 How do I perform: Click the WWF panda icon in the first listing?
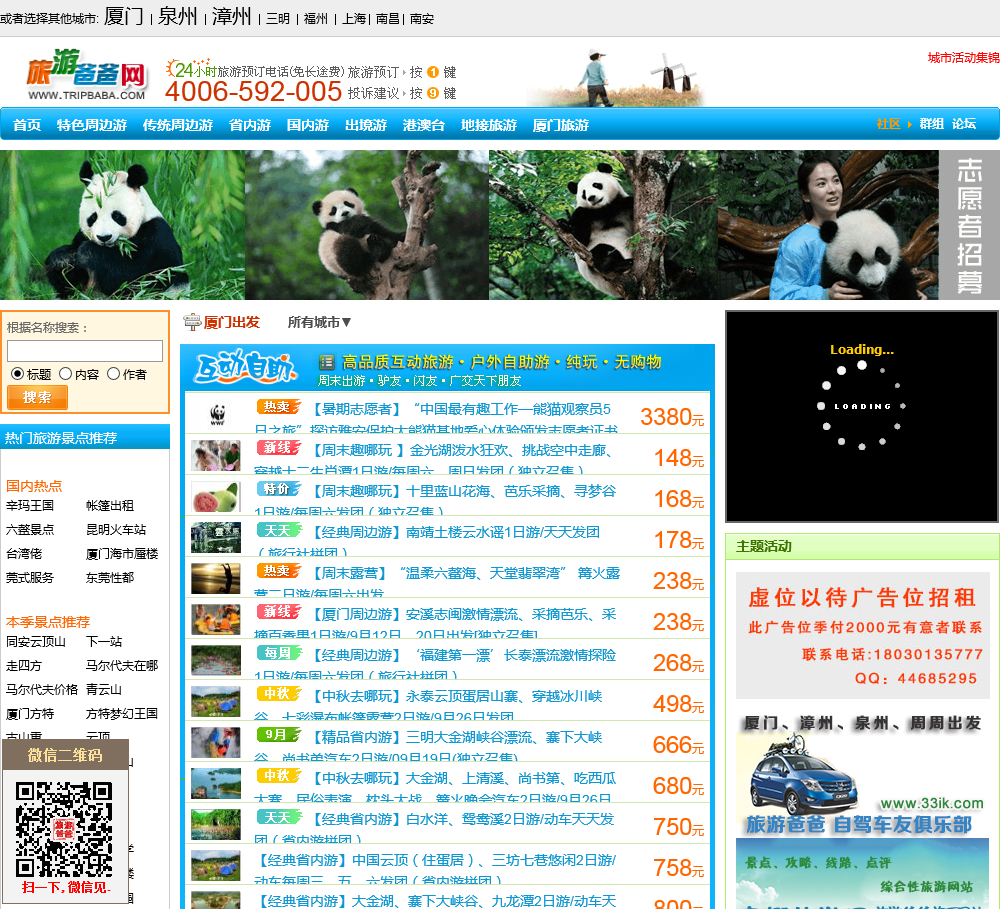click(217, 414)
